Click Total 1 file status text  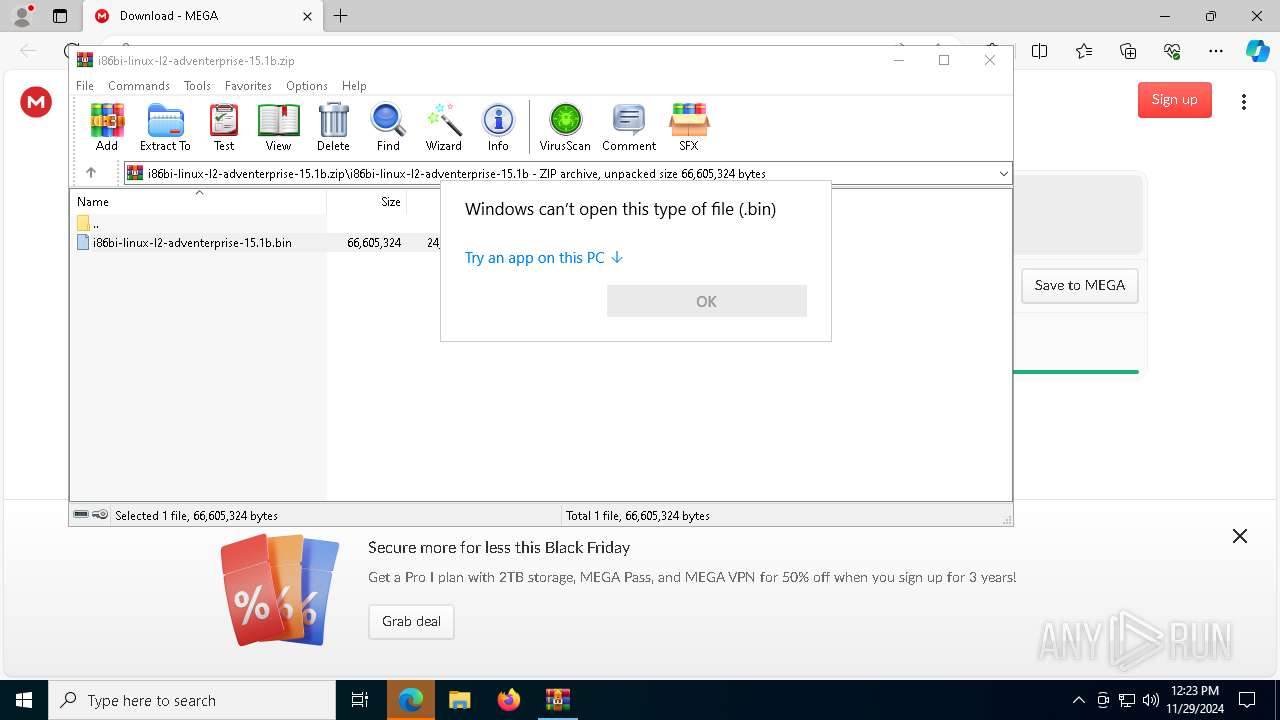pos(638,516)
